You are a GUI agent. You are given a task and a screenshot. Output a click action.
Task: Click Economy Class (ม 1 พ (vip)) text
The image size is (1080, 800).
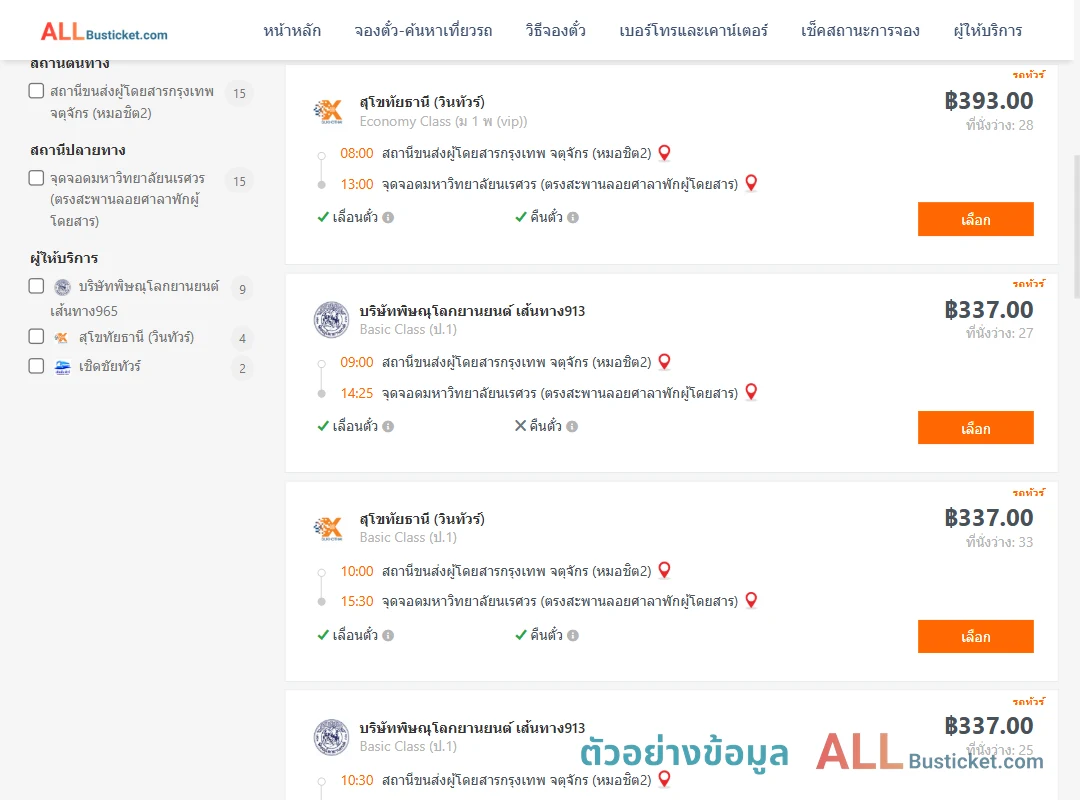pos(443,121)
